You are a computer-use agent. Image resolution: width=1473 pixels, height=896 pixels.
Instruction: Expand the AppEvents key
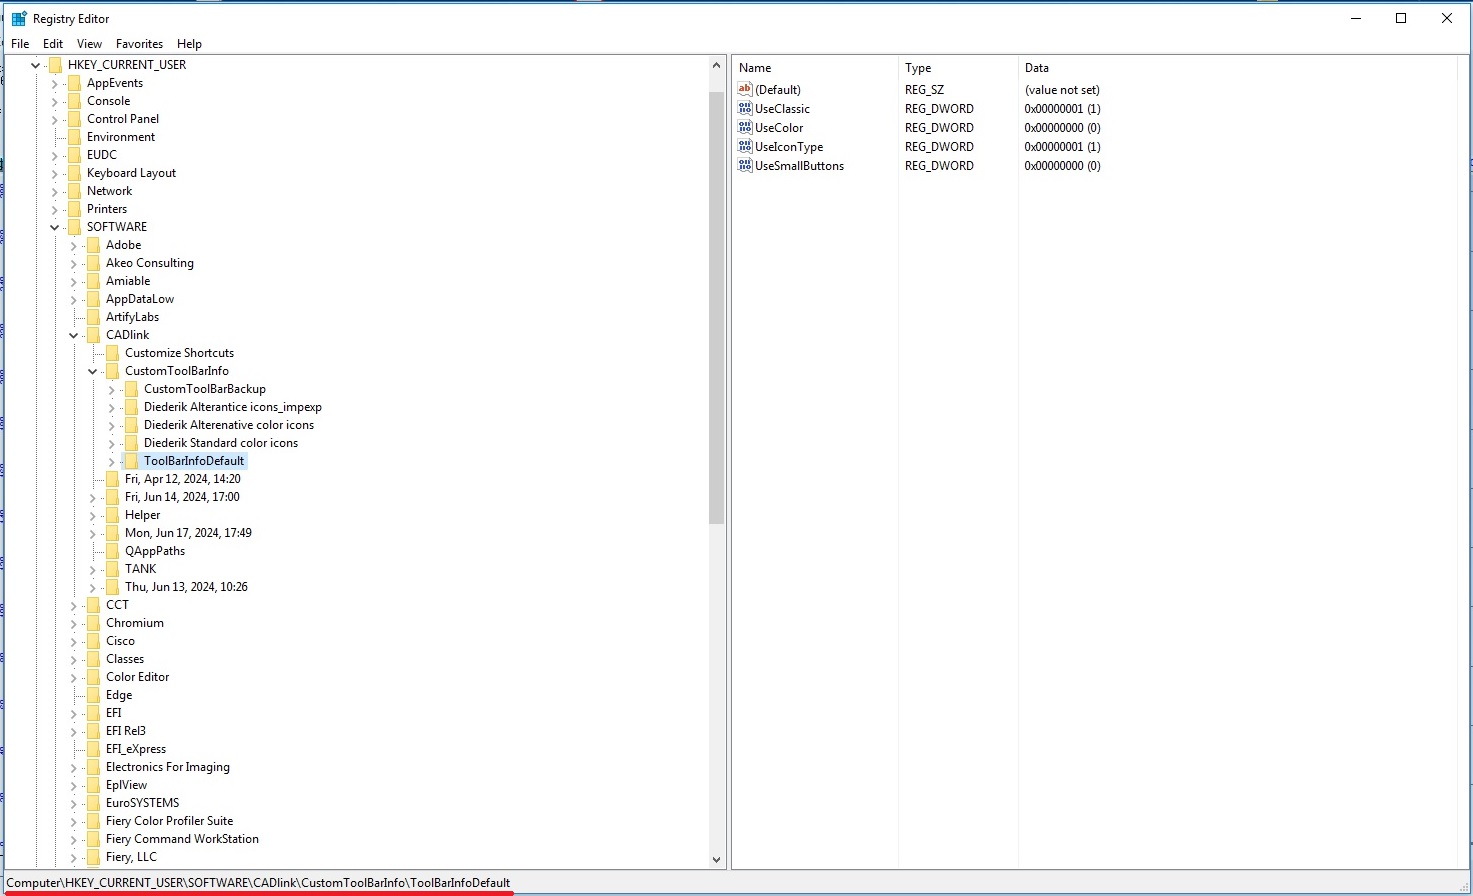[55, 83]
